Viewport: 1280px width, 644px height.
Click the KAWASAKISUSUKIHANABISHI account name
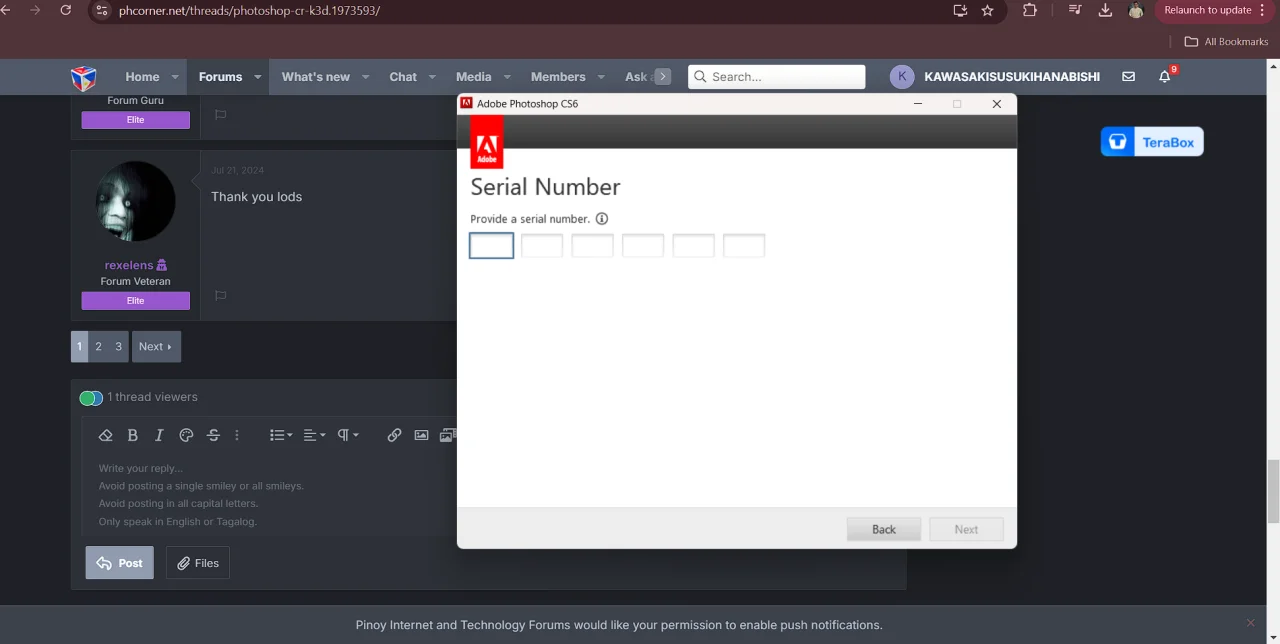coord(1012,77)
